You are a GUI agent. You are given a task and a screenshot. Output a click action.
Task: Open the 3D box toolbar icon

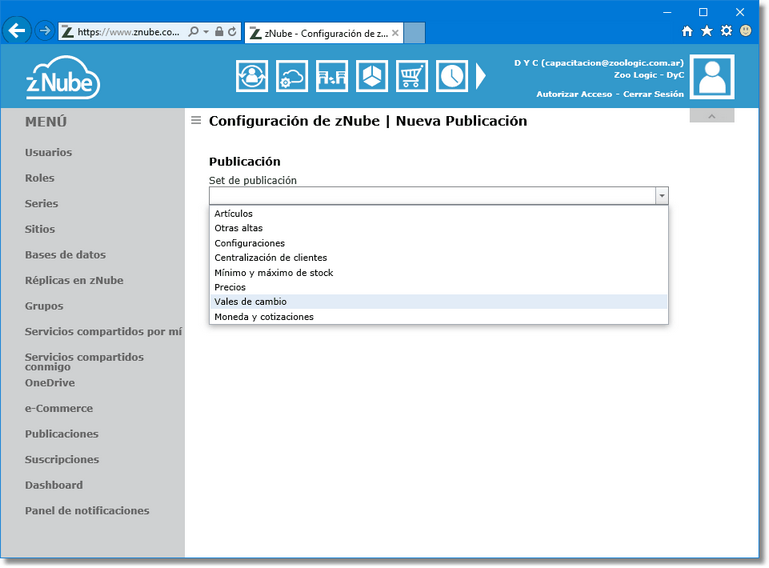click(x=372, y=76)
